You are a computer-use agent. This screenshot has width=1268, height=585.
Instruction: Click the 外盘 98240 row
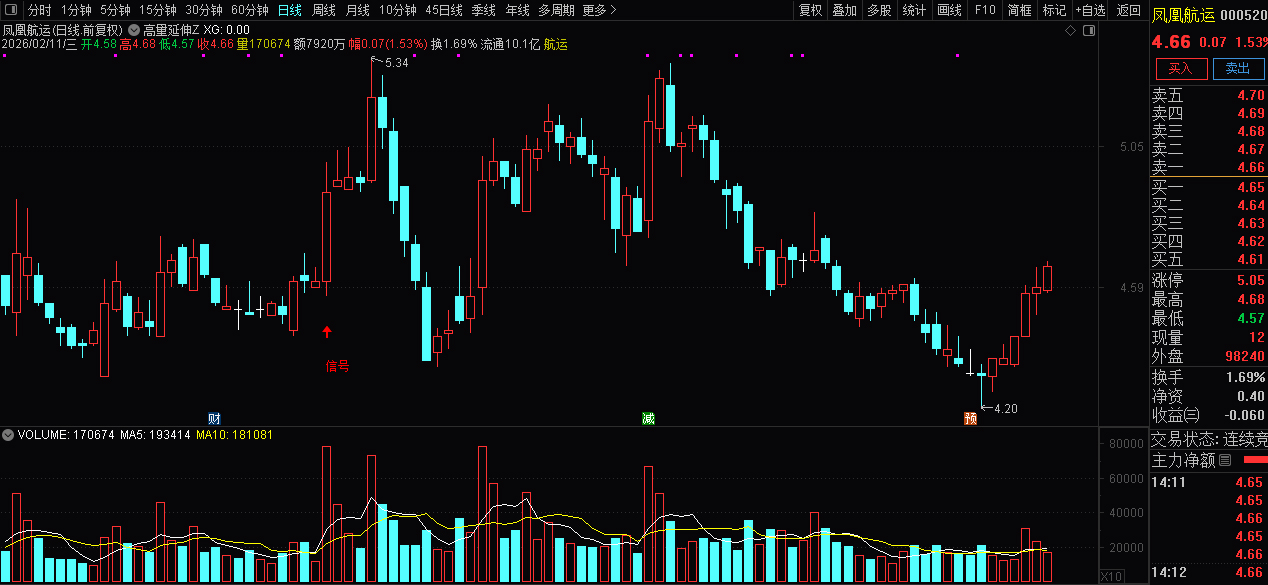coord(1208,356)
